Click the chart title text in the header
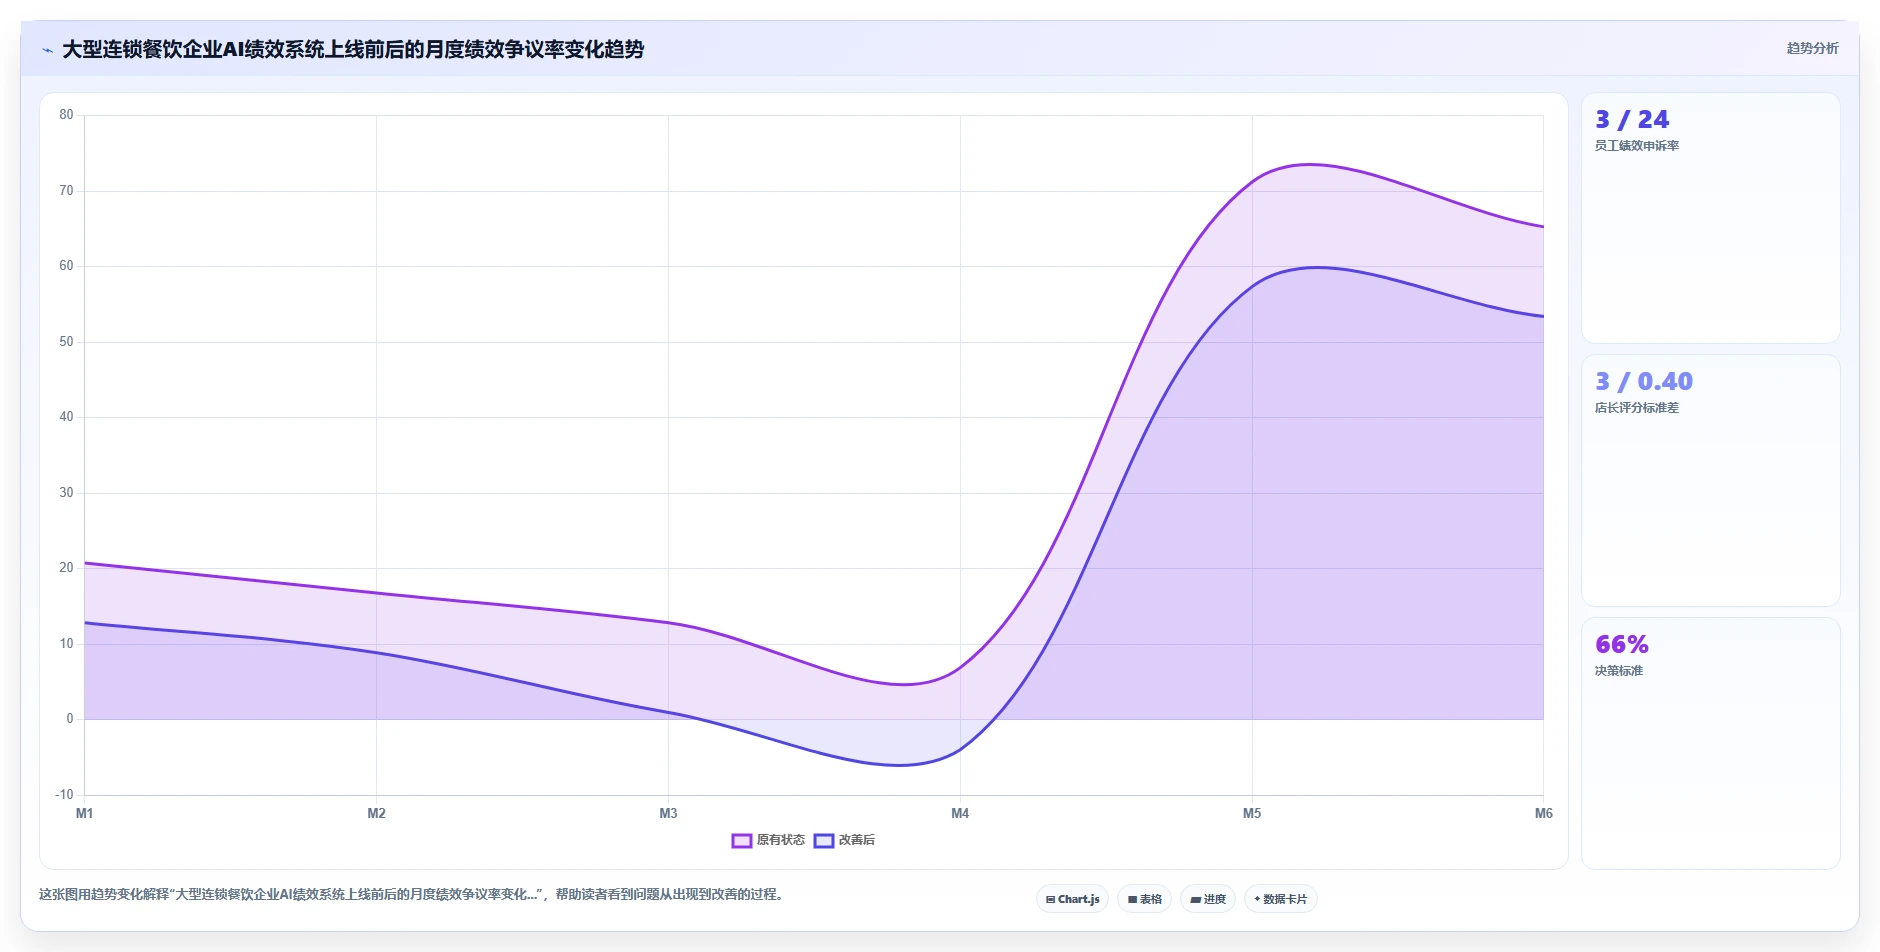The image size is (1880, 952). 353,49
